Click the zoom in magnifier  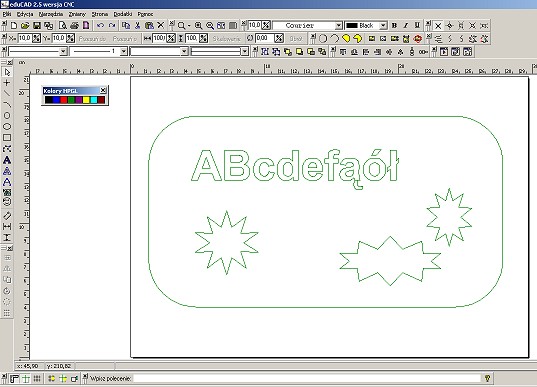click(x=198, y=25)
